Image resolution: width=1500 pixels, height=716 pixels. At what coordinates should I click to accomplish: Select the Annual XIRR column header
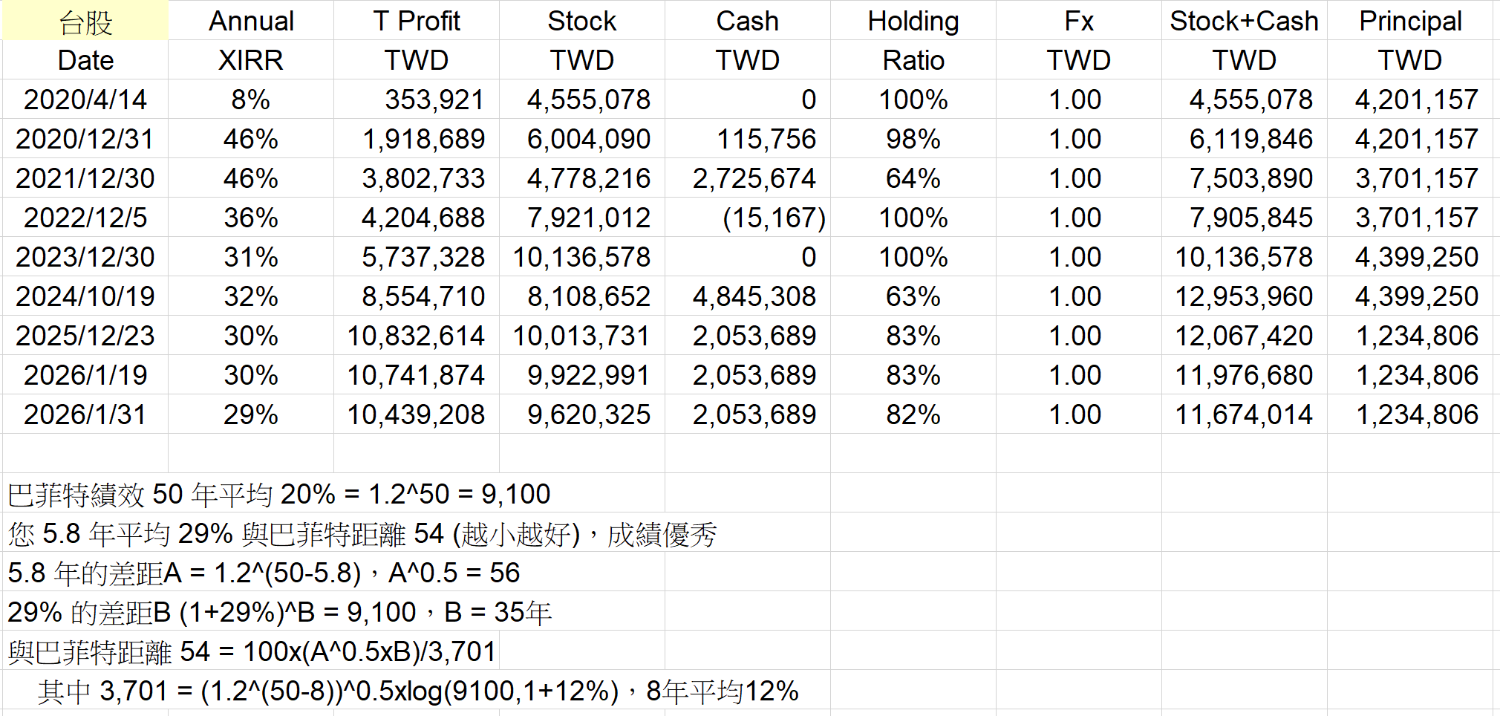(x=251, y=21)
